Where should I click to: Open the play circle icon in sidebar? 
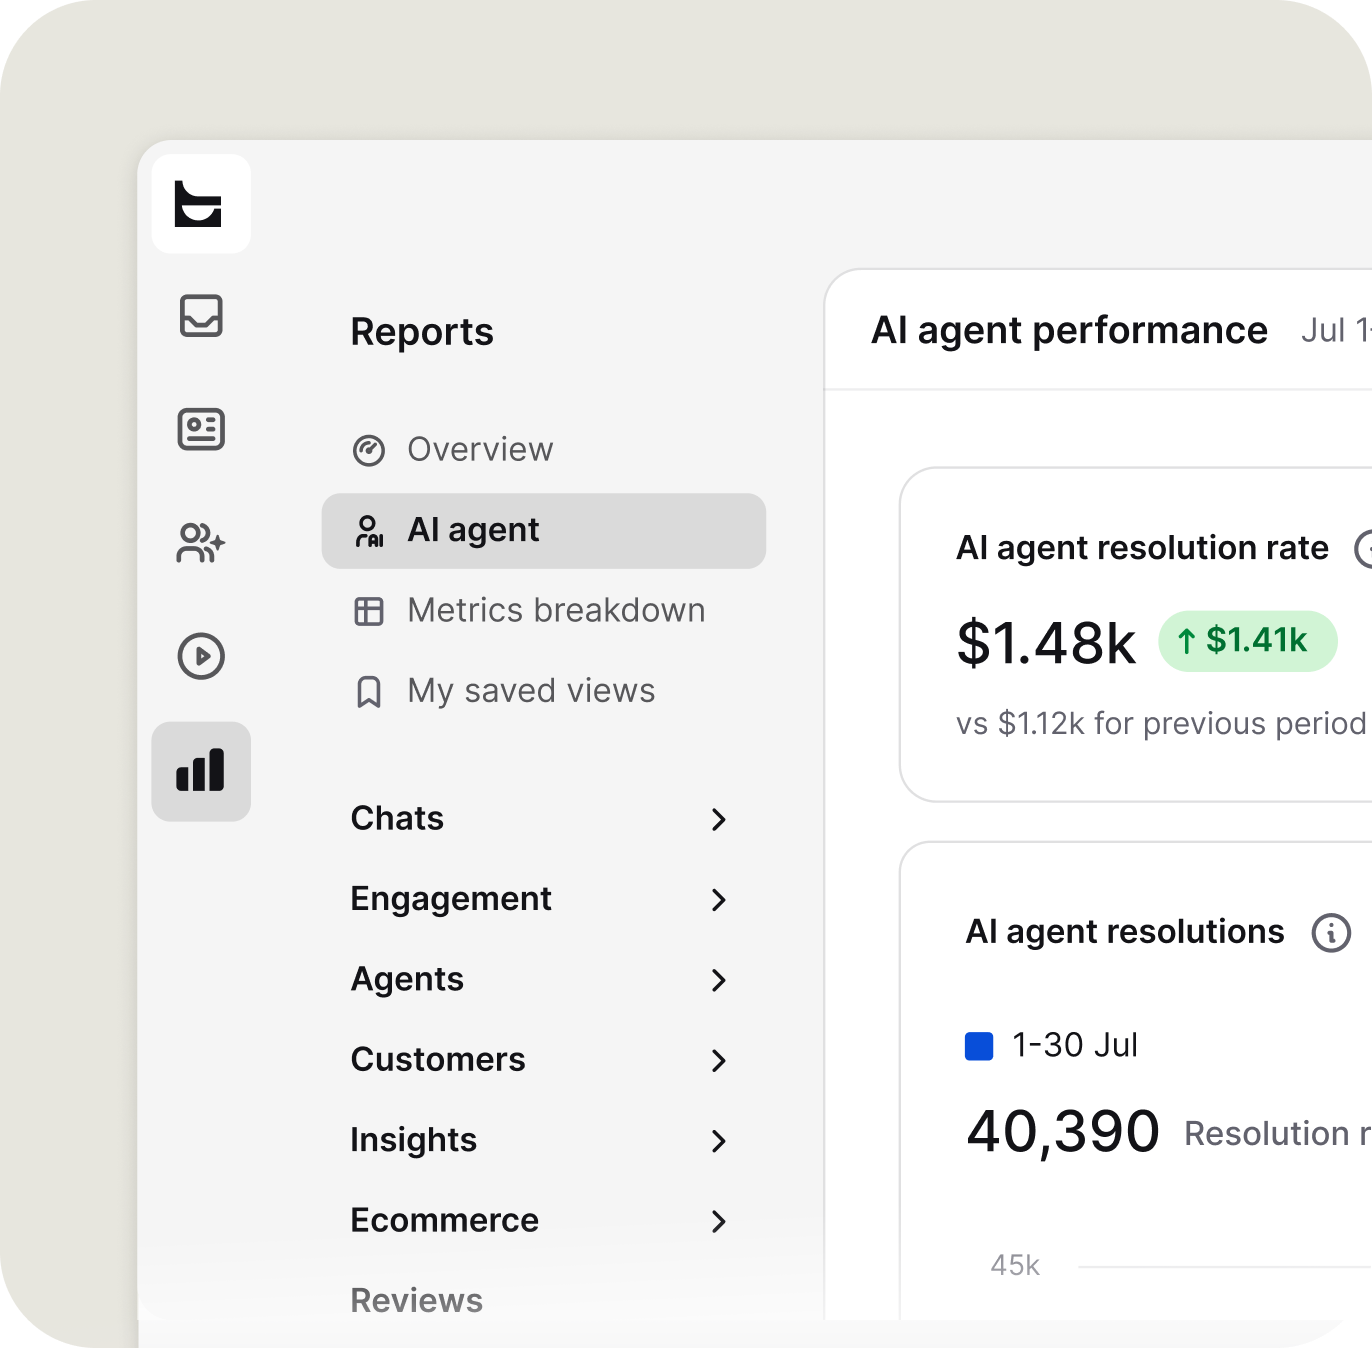click(x=201, y=657)
